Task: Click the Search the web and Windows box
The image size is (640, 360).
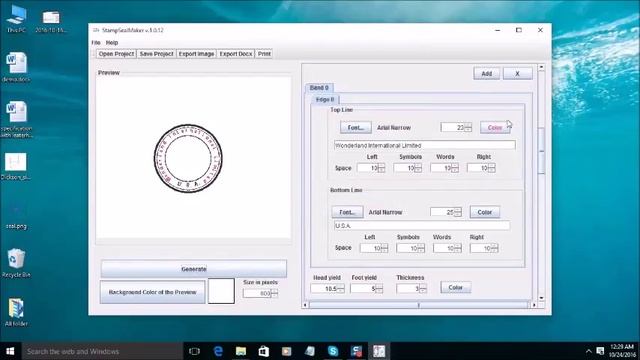Action: 102,351
